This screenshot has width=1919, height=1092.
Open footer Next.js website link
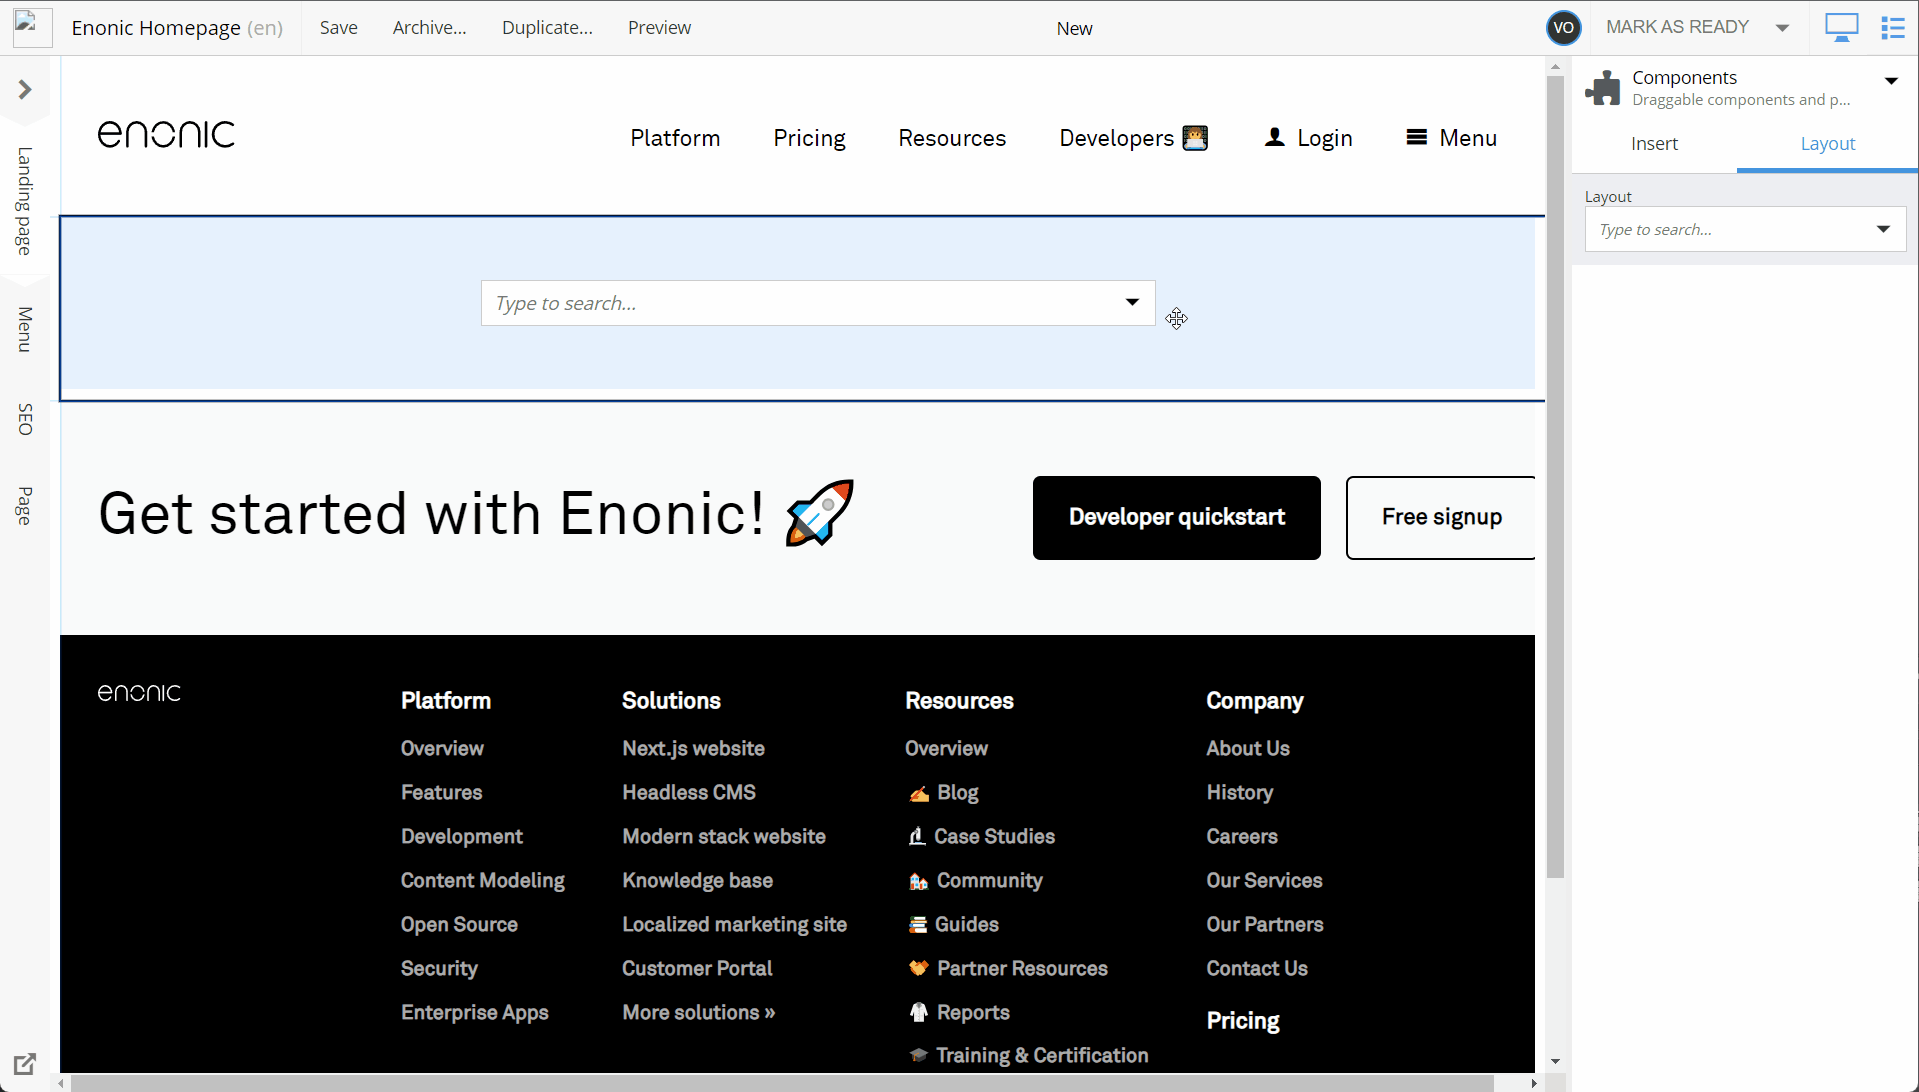tap(693, 748)
